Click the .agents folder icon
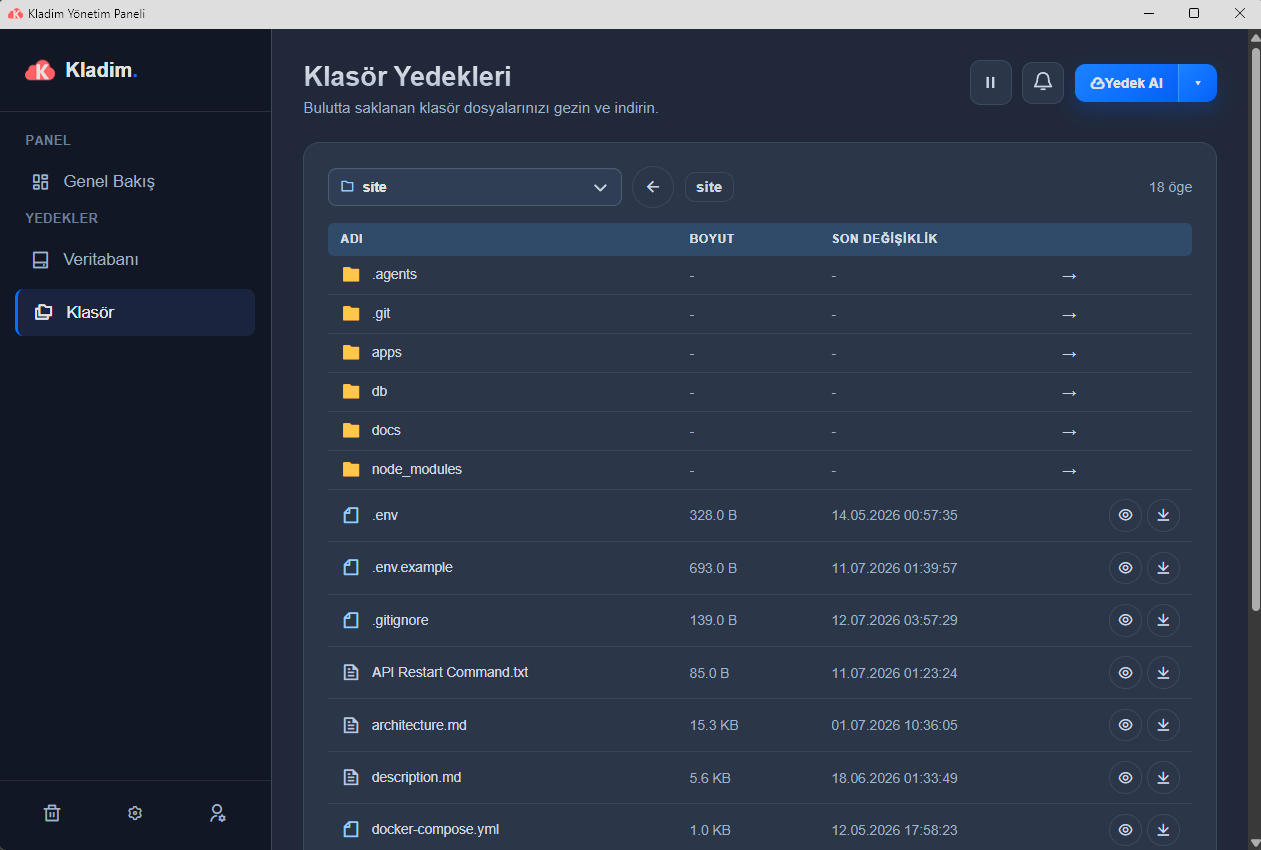 pos(351,274)
